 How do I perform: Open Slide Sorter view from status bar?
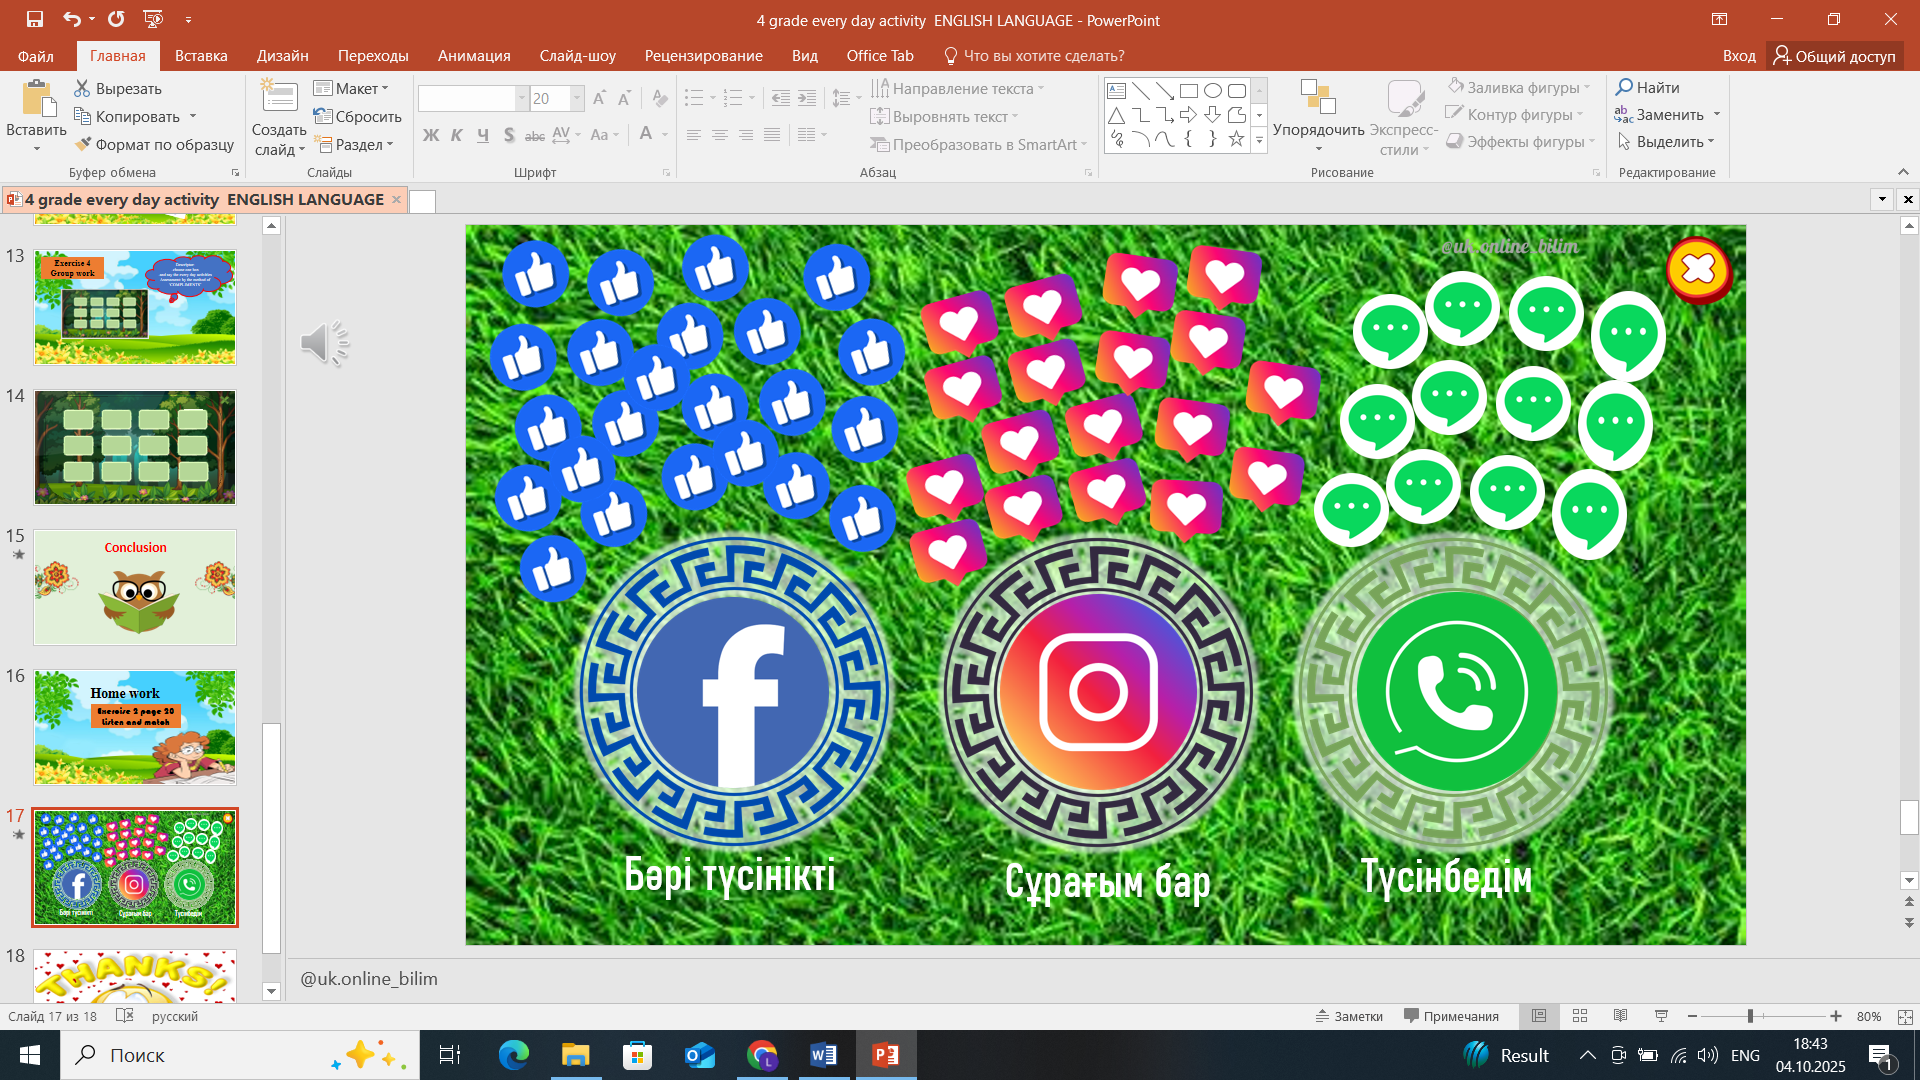click(1580, 1016)
